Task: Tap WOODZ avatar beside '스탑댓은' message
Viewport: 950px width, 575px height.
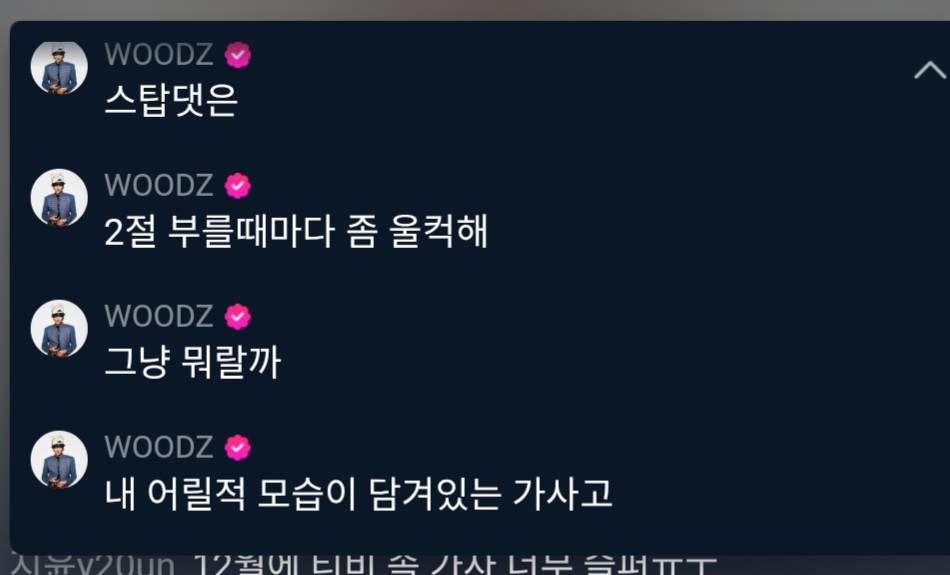Action: (59, 67)
